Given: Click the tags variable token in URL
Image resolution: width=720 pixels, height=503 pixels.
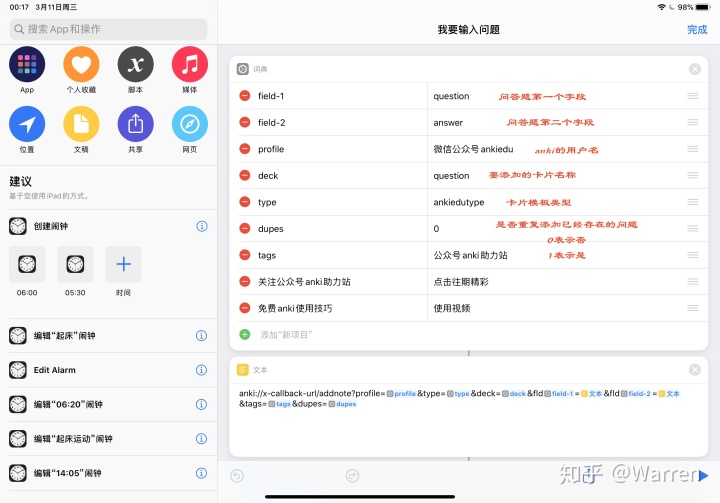Looking at the screenshot, I should point(280,404).
